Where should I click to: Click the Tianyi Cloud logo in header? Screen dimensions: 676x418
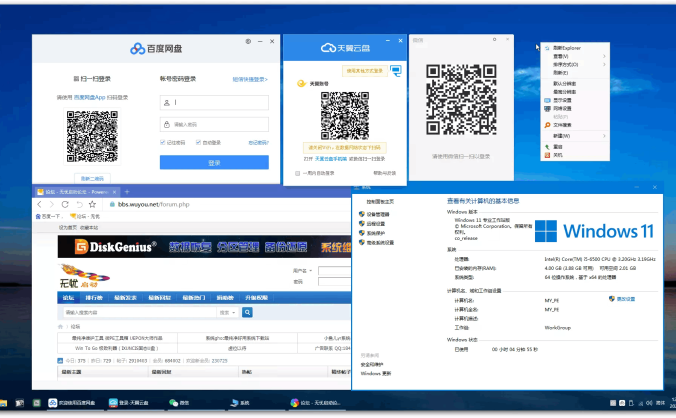[345, 48]
